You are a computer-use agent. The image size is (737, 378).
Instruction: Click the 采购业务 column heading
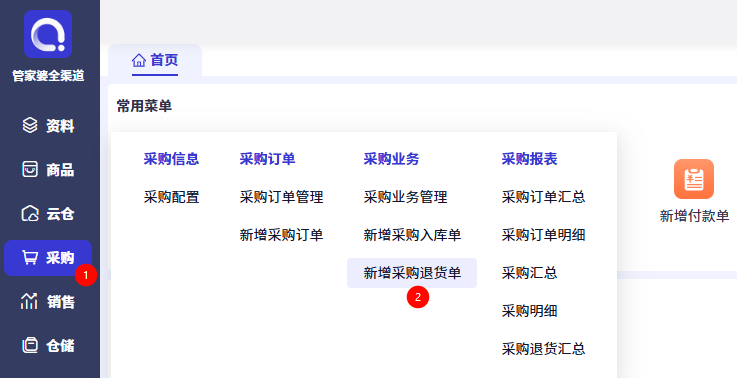pyautogui.click(x=391, y=159)
